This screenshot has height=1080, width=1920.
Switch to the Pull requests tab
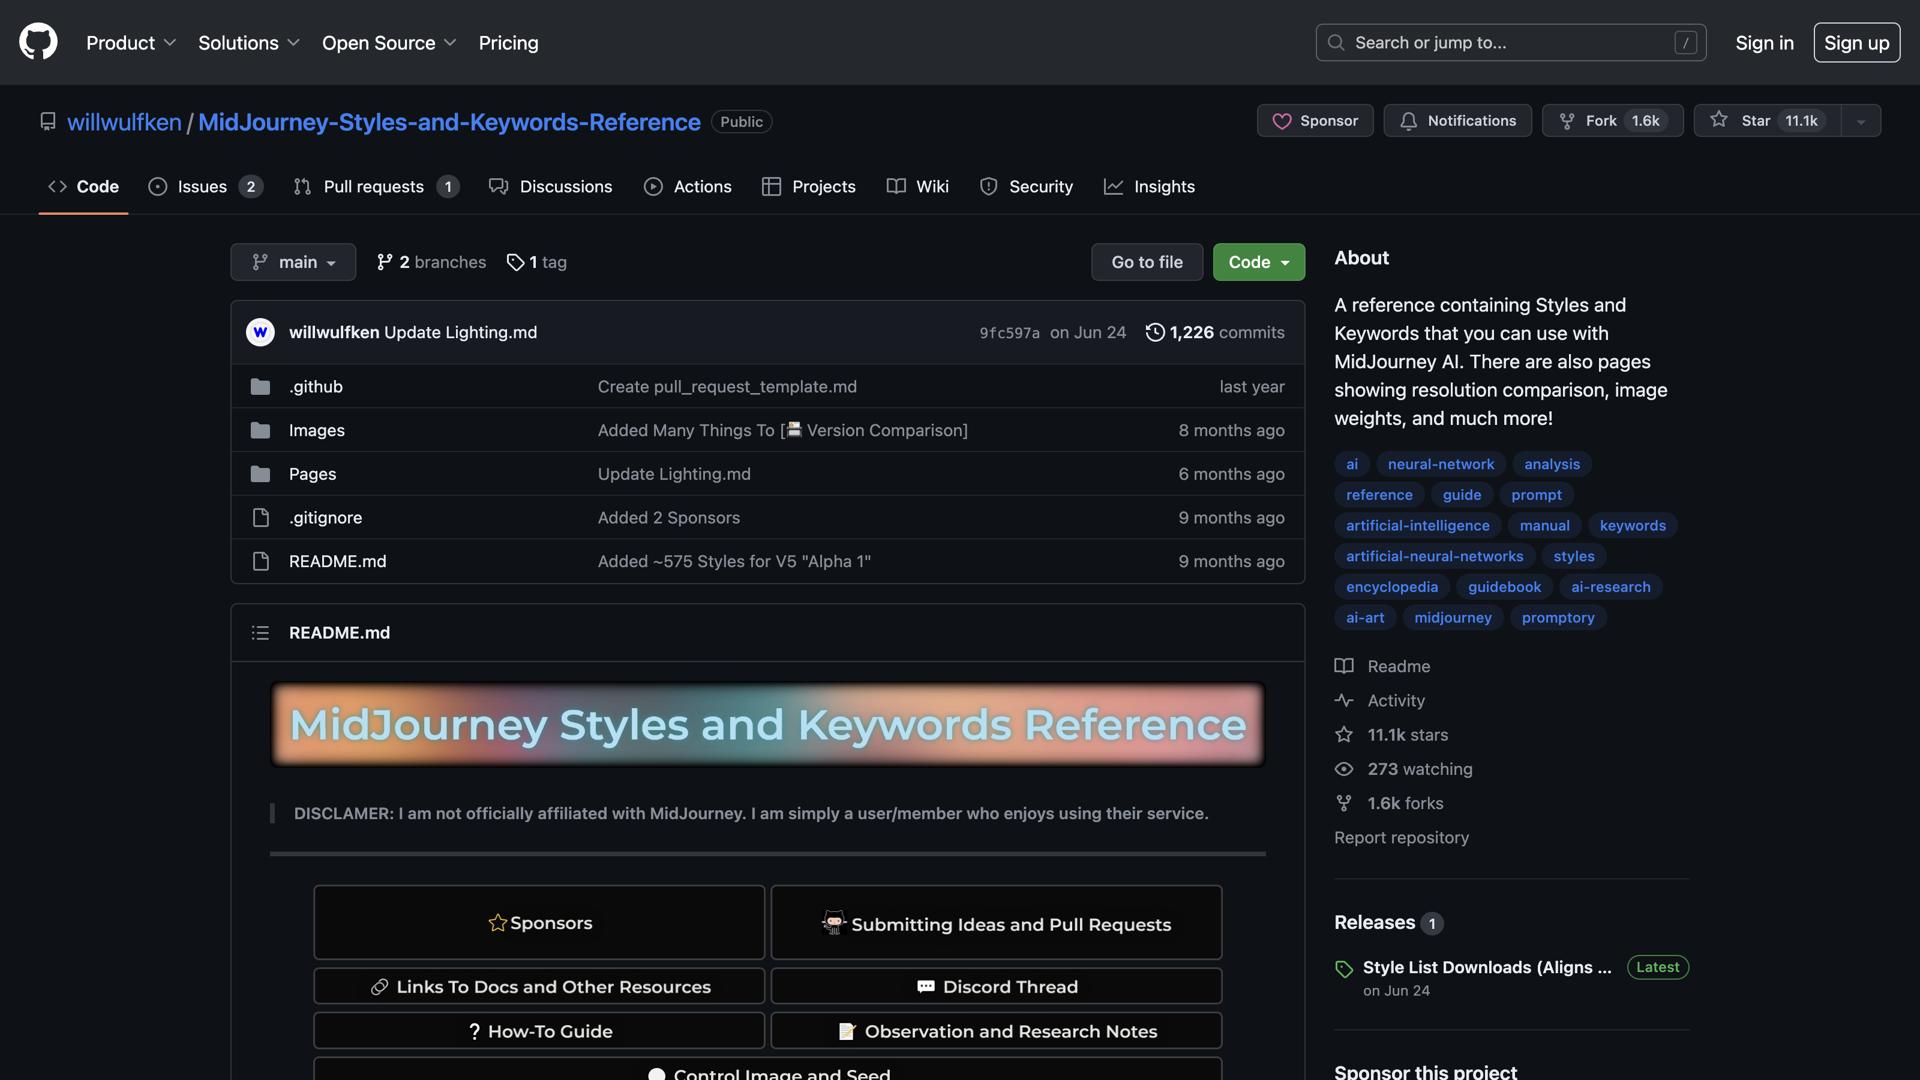tap(374, 186)
